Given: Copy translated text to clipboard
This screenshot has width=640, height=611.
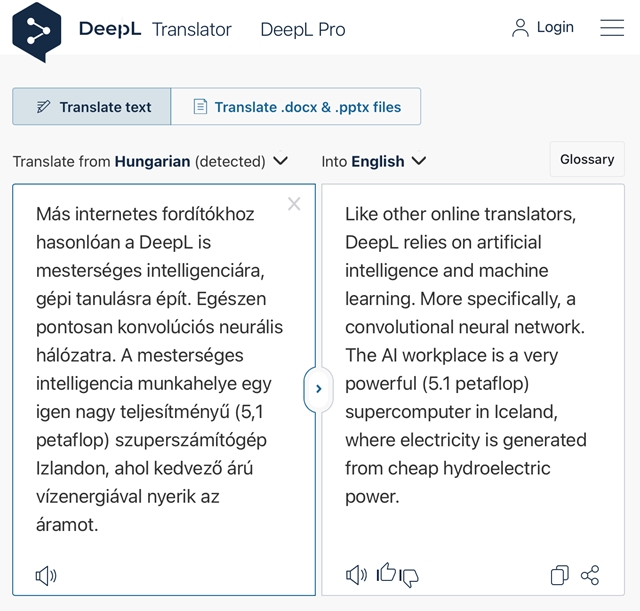Looking at the screenshot, I should pyautogui.click(x=560, y=575).
